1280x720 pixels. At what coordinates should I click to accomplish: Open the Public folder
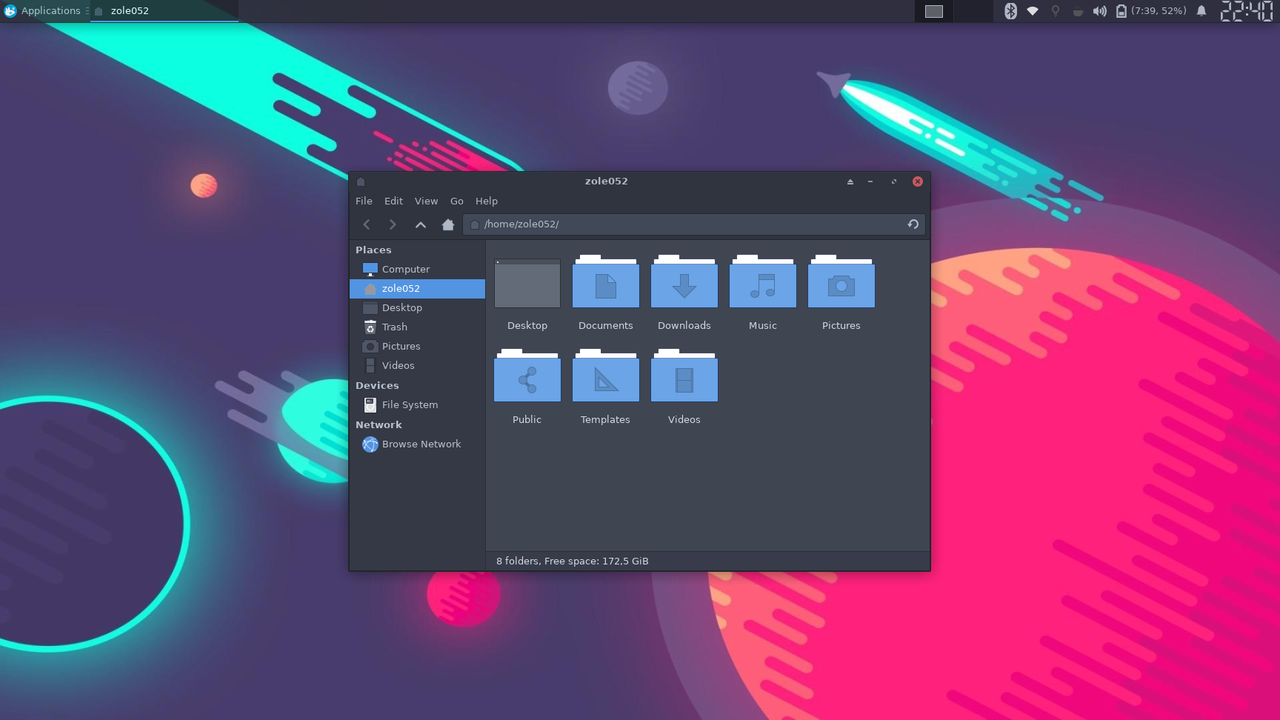(x=527, y=377)
